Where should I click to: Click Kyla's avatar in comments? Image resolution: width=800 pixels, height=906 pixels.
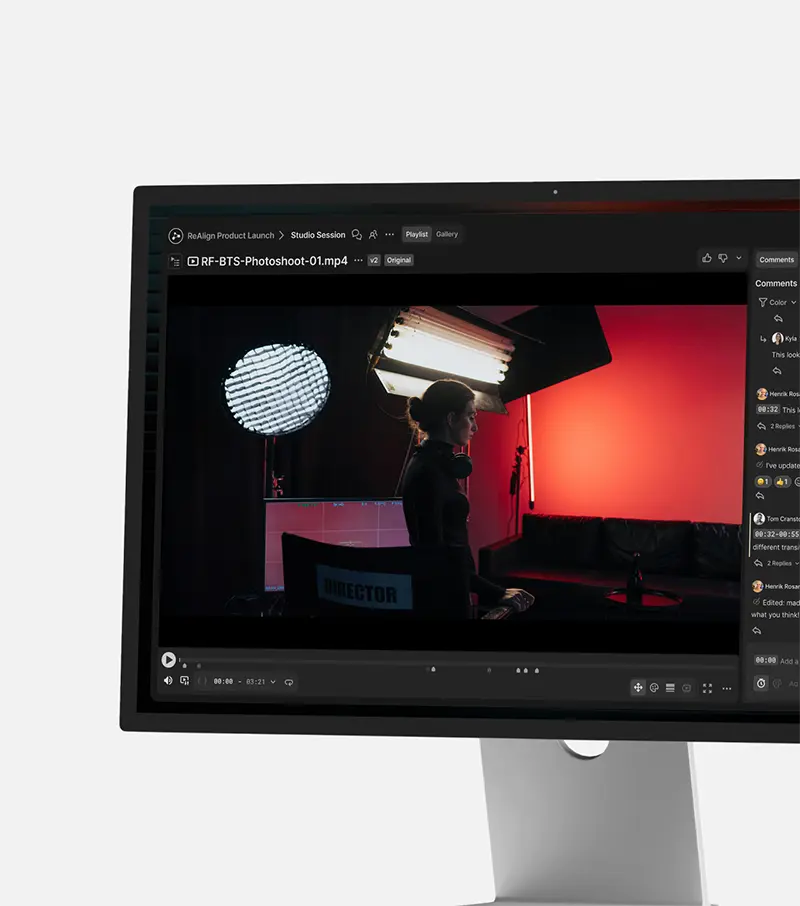pyautogui.click(x=777, y=339)
